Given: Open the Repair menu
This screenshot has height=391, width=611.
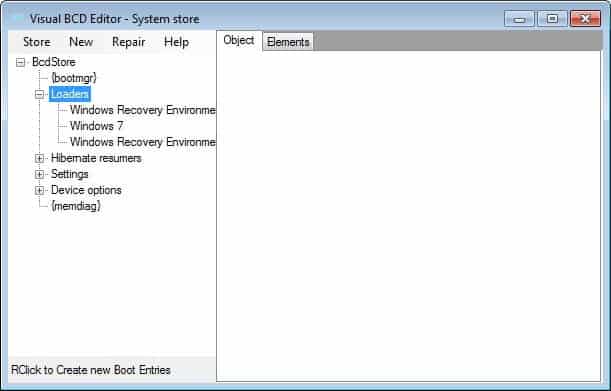Looking at the screenshot, I should pyautogui.click(x=129, y=42).
